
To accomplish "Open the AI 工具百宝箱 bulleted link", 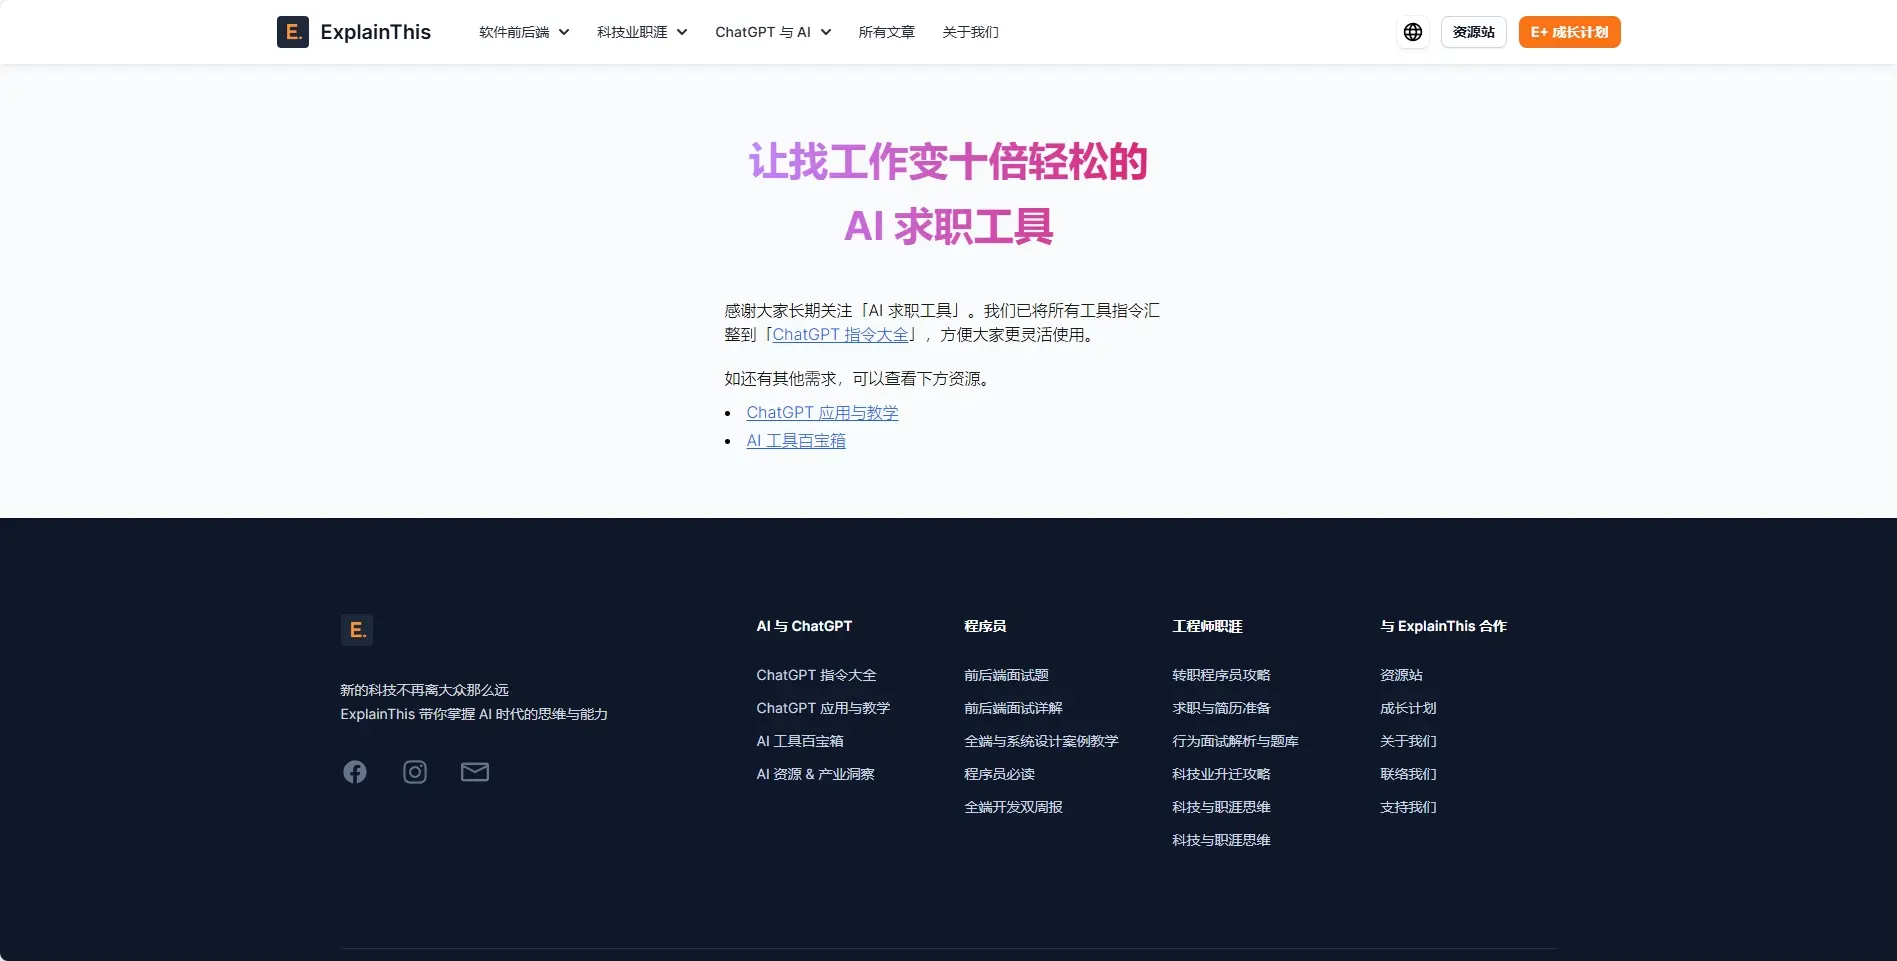I will [796, 441].
